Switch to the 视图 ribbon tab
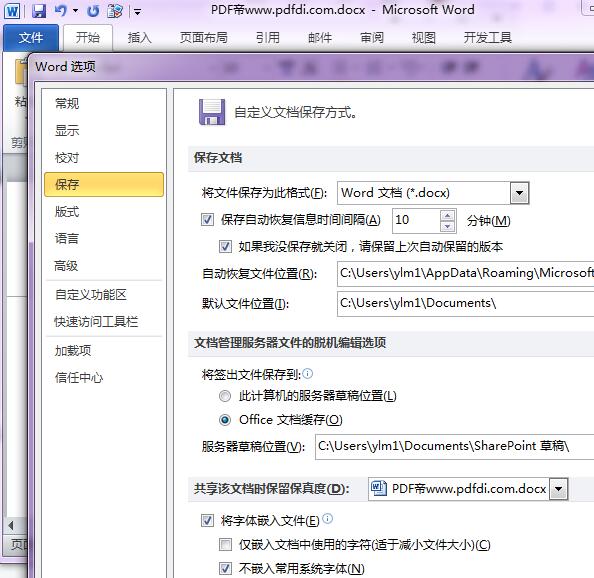 [424, 37]
